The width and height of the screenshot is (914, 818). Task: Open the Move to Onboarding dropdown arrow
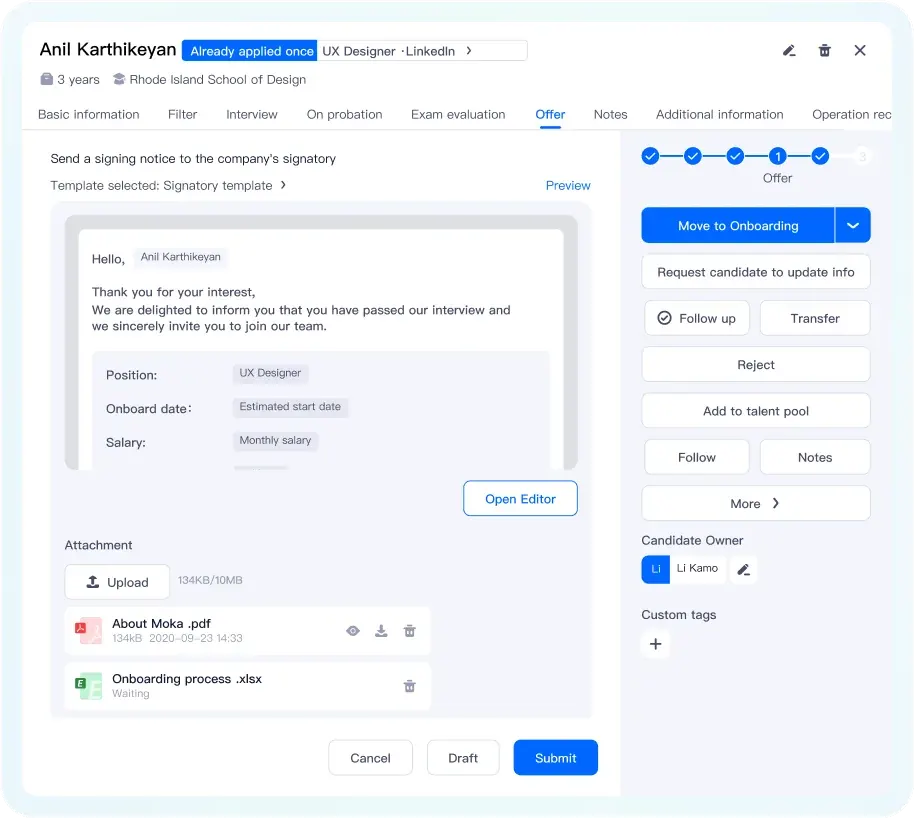point(853,225)
